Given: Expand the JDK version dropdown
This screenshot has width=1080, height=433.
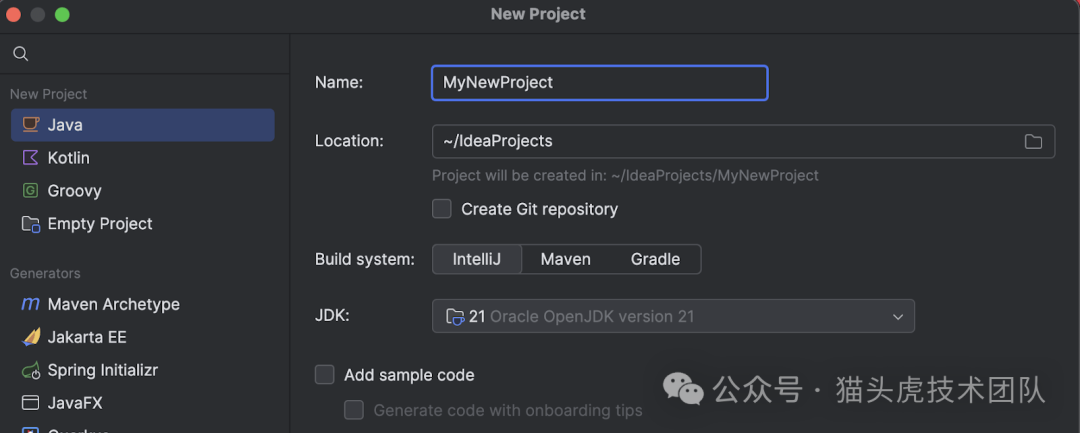Looking at the screenshot, I should 897,317.
